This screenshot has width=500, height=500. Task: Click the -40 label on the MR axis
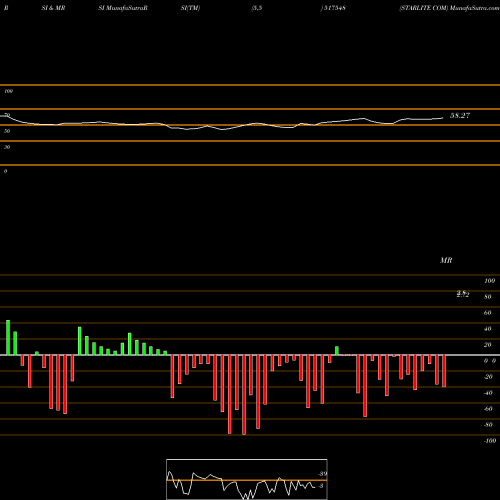[488, 393]
